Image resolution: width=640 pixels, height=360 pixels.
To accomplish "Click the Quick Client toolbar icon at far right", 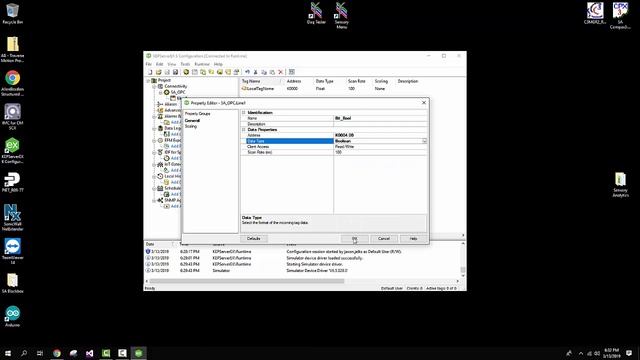I will (292, 72).
